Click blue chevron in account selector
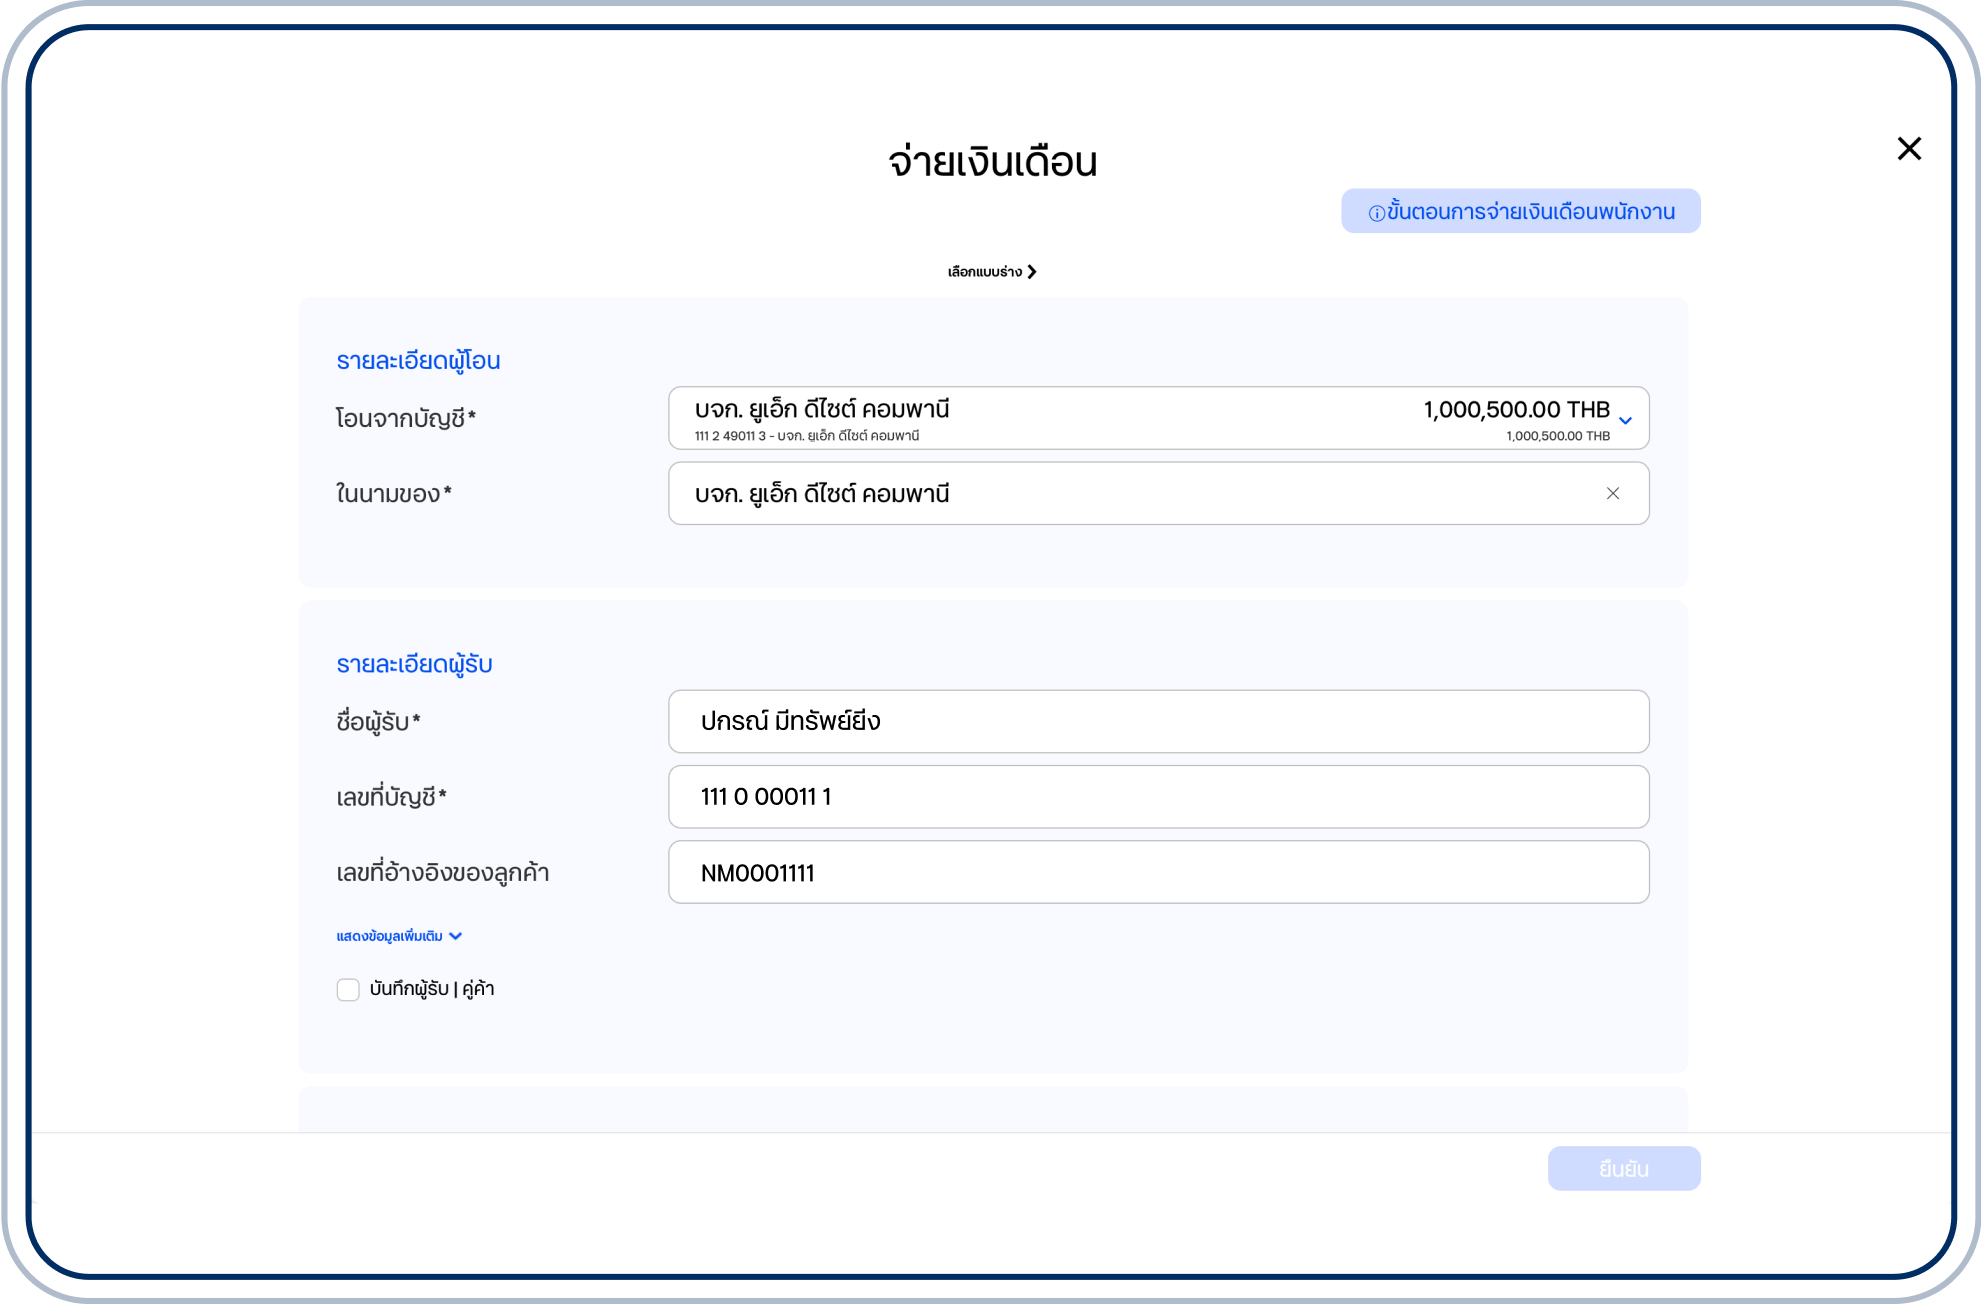This screenshot has width=1981, height=1304. tap(1625, 420)
